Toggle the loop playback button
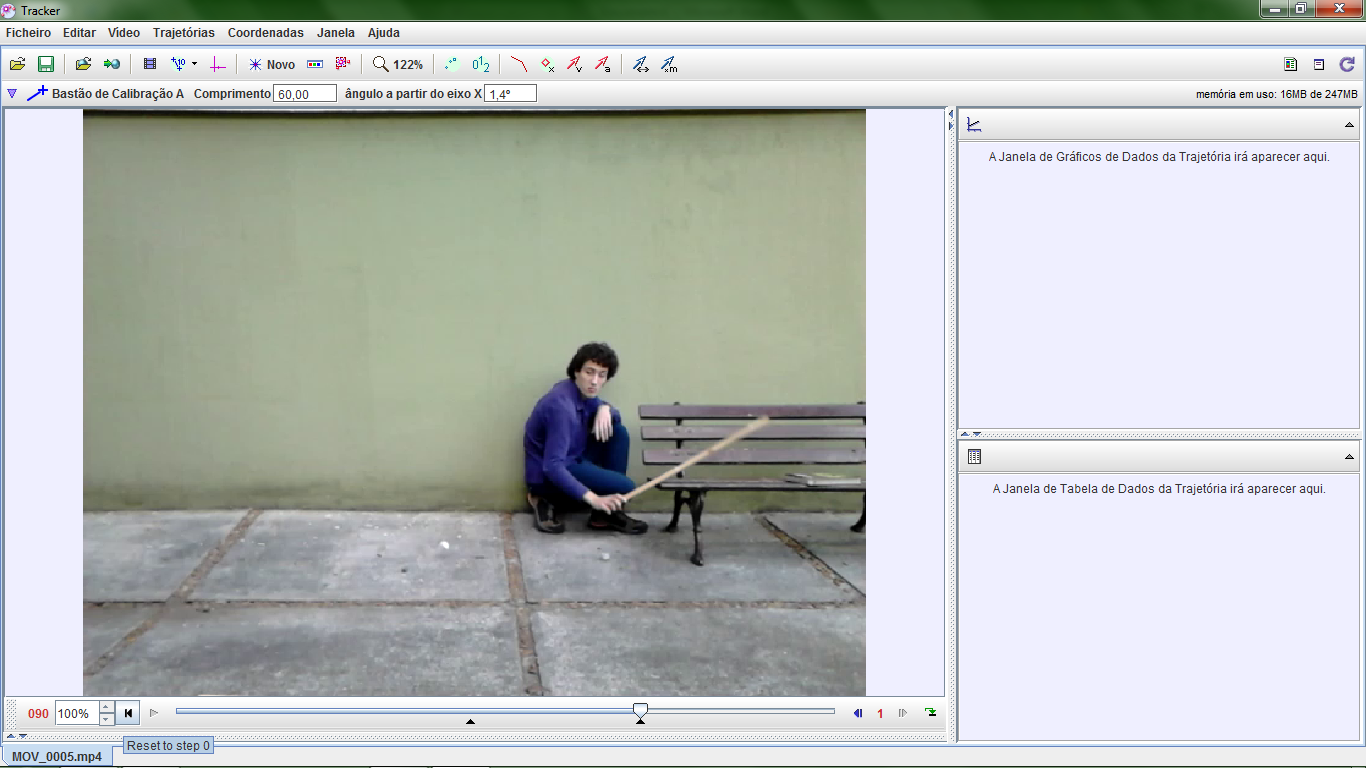The width and height of the screenshot is (1366, 768). (x=931, y=712)
